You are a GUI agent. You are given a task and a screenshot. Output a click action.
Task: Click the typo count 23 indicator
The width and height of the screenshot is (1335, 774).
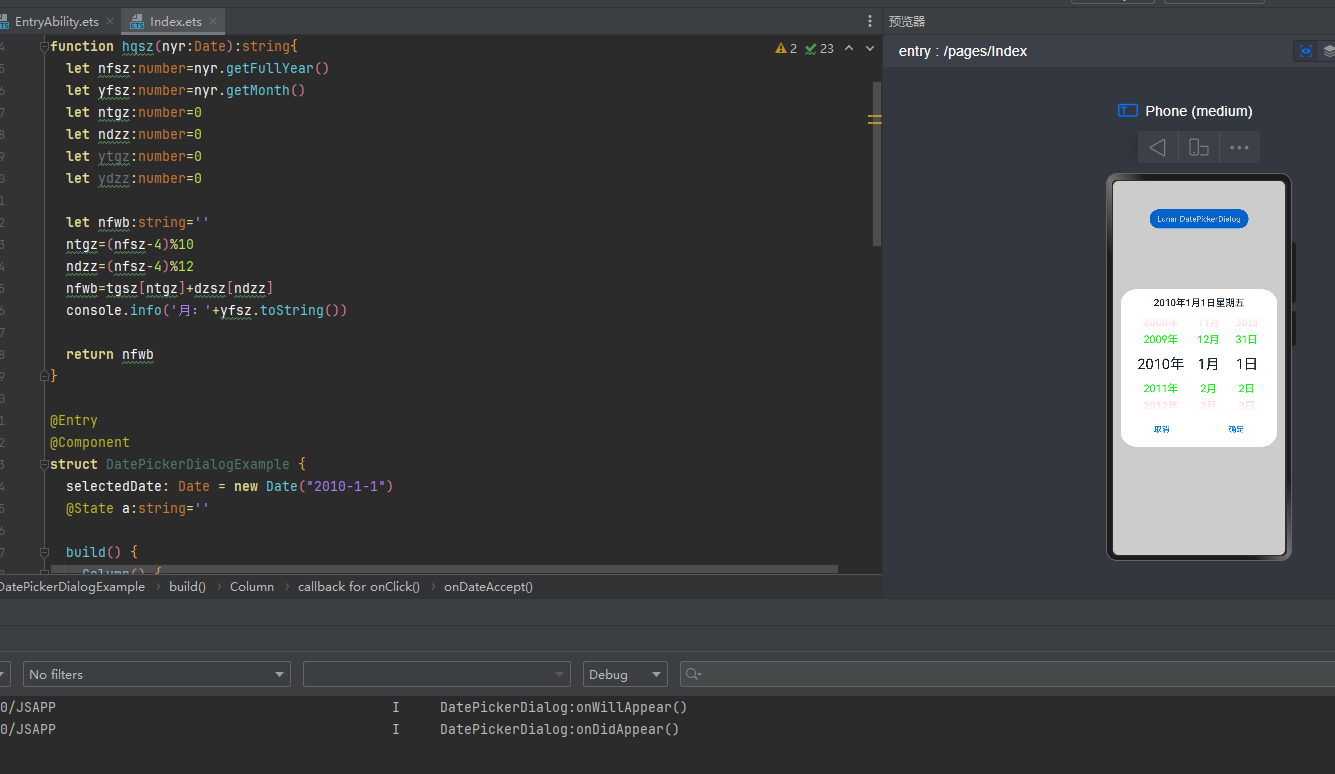pos(819,48)
